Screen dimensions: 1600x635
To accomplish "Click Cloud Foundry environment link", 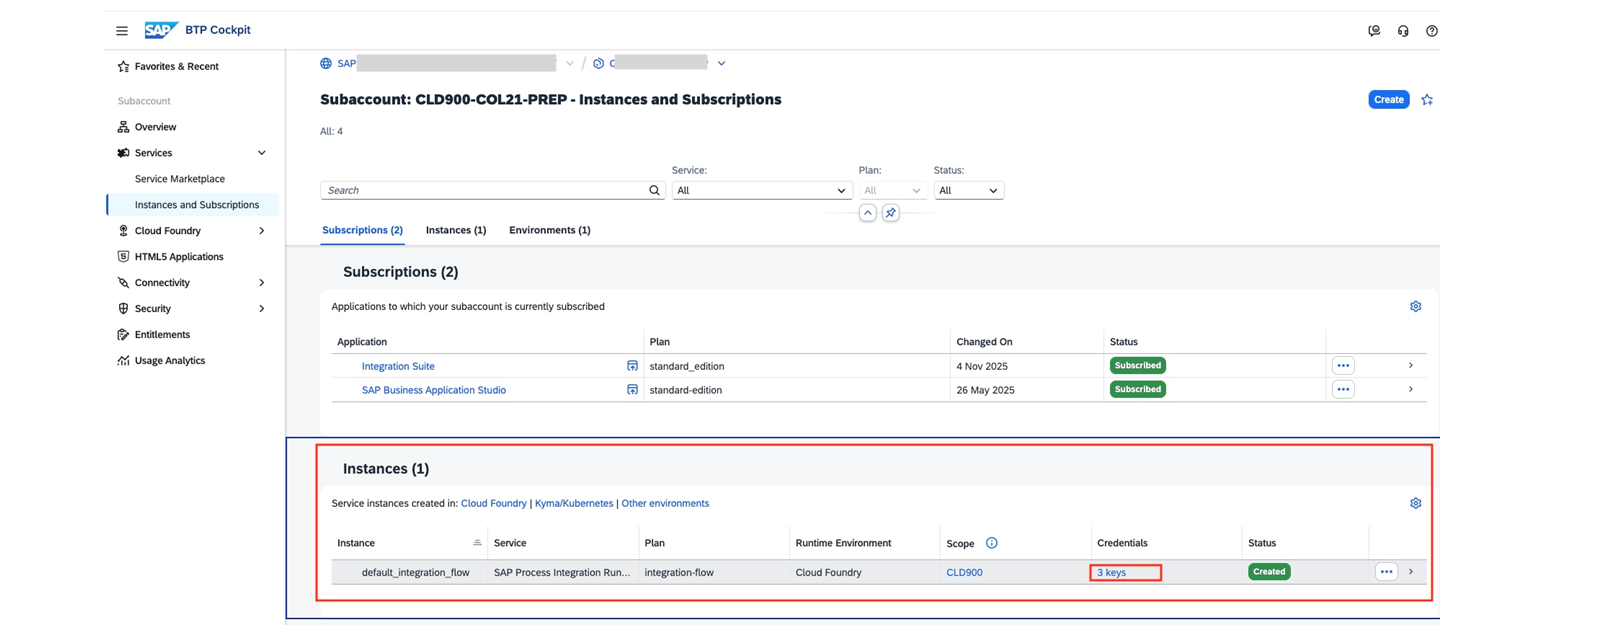I will tap(493, 504).
